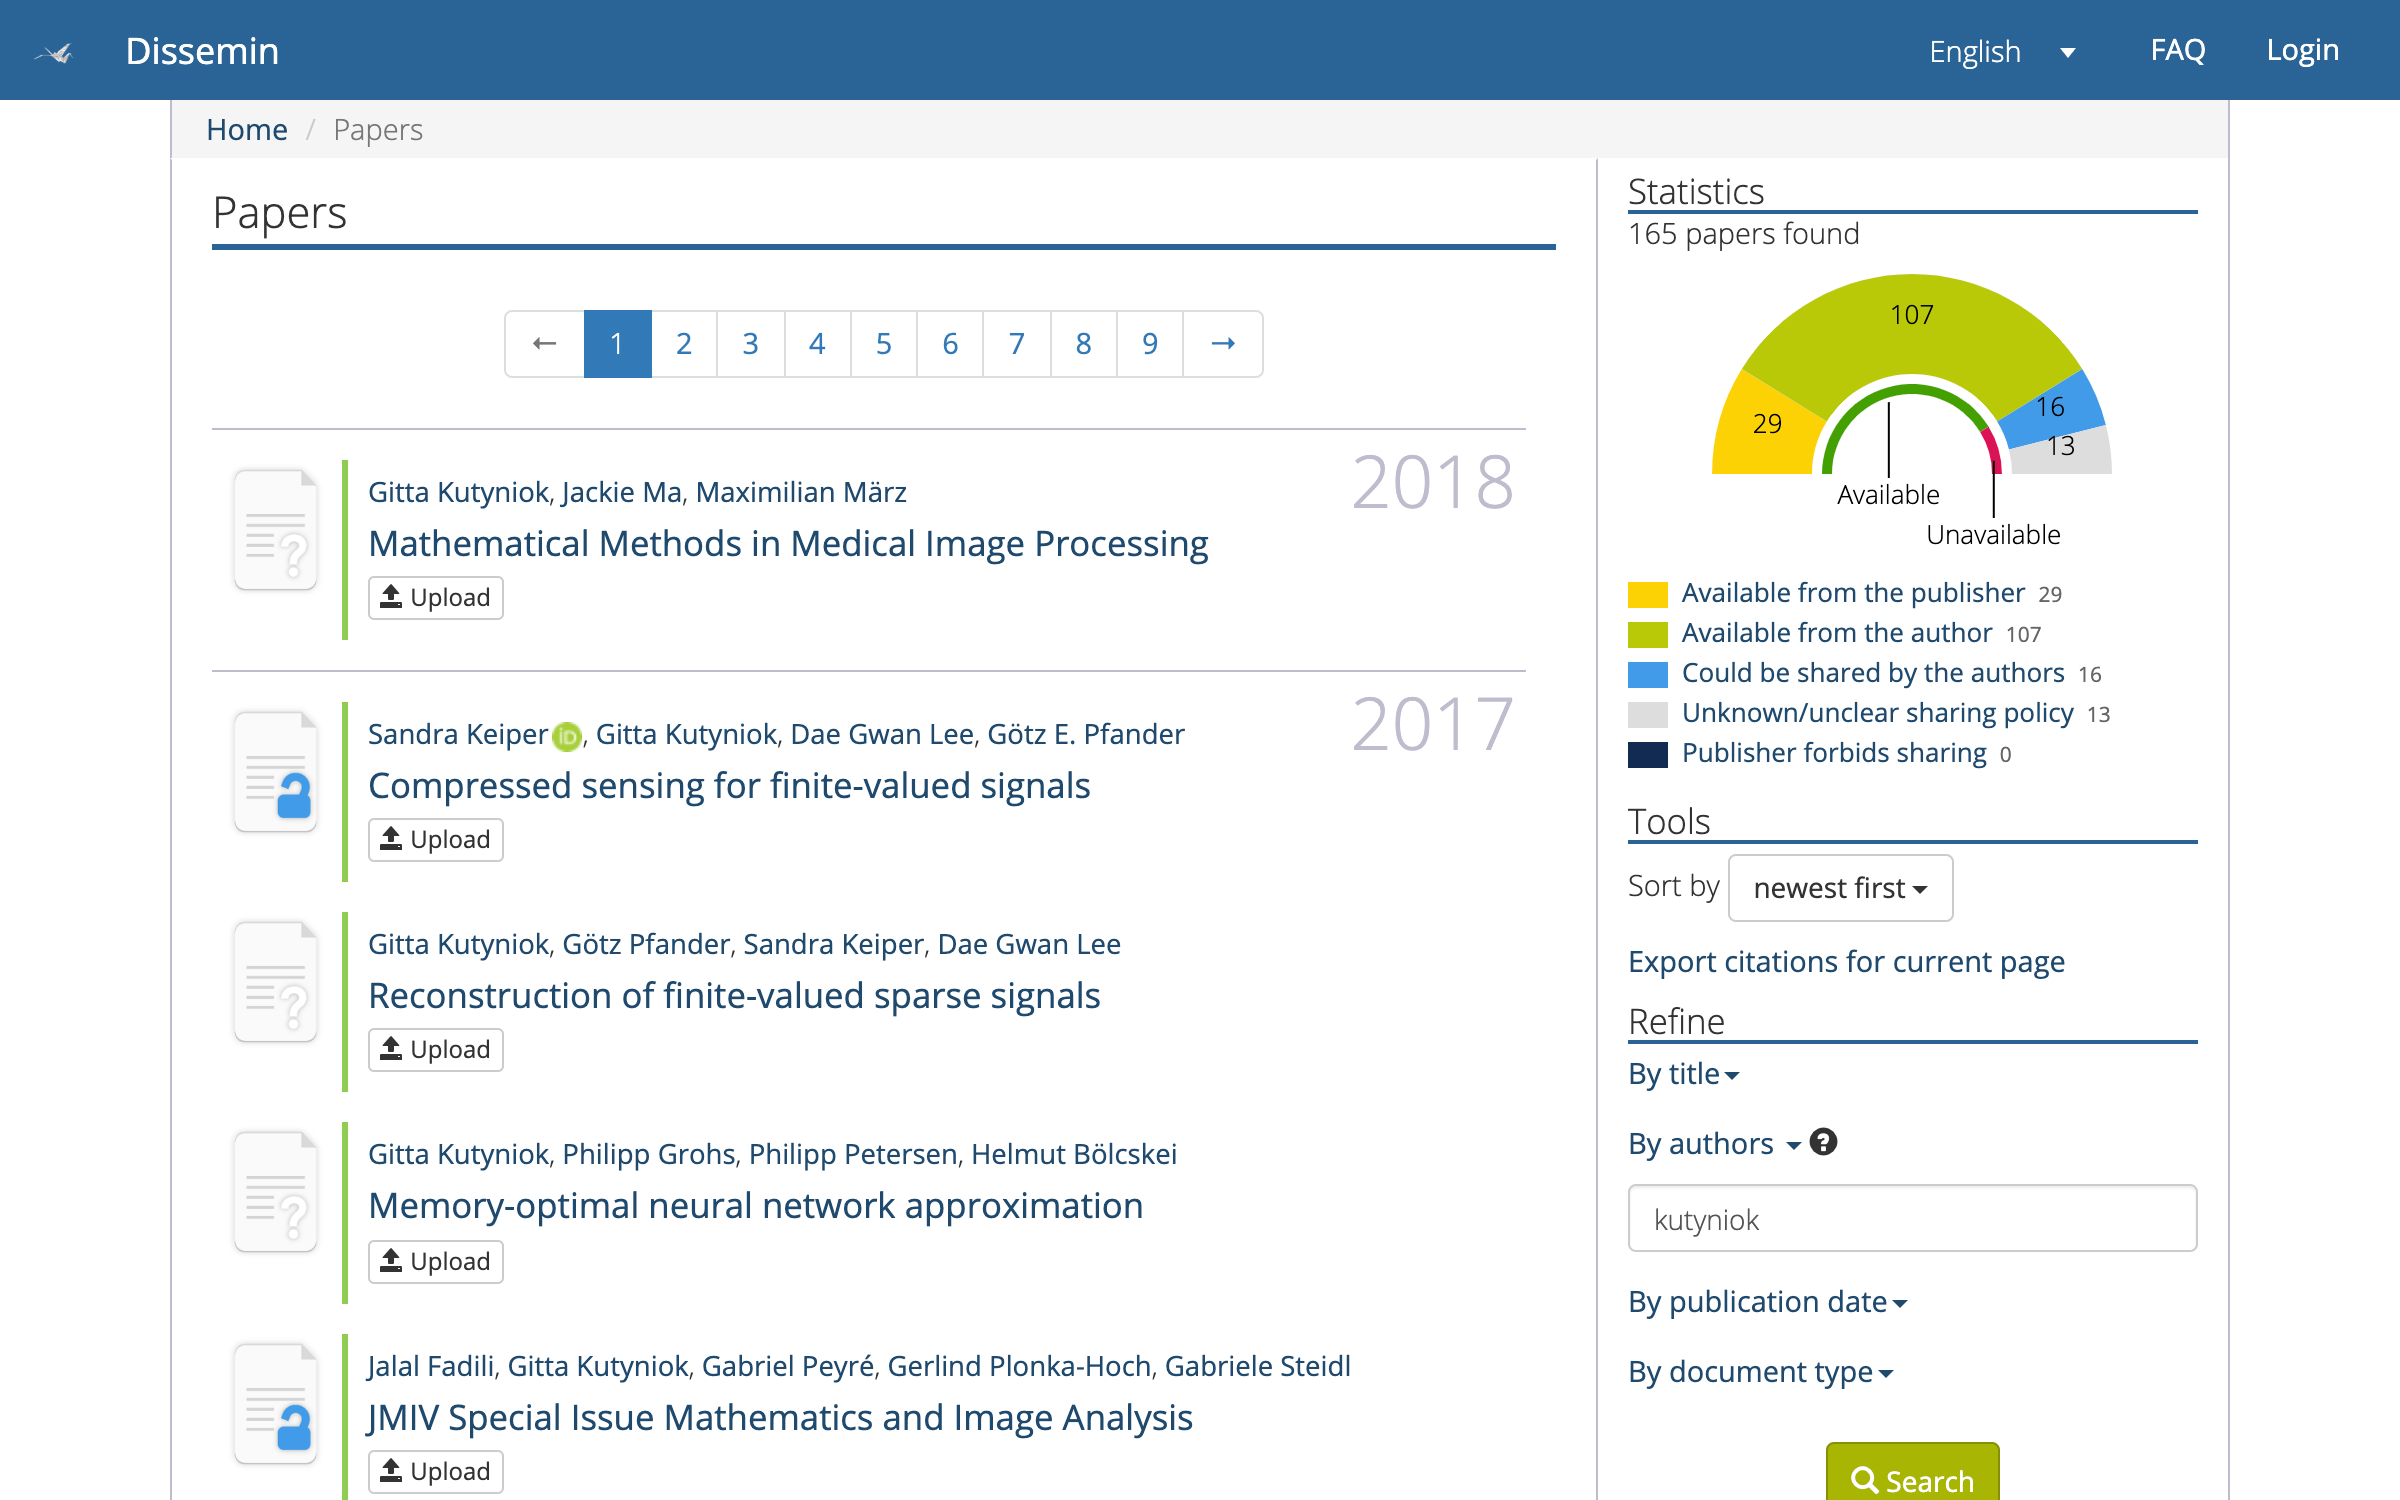This screenshot has width=2400, height=1500.
Task: Click the Dissemin bird logo icon
Action: (56, 52)
